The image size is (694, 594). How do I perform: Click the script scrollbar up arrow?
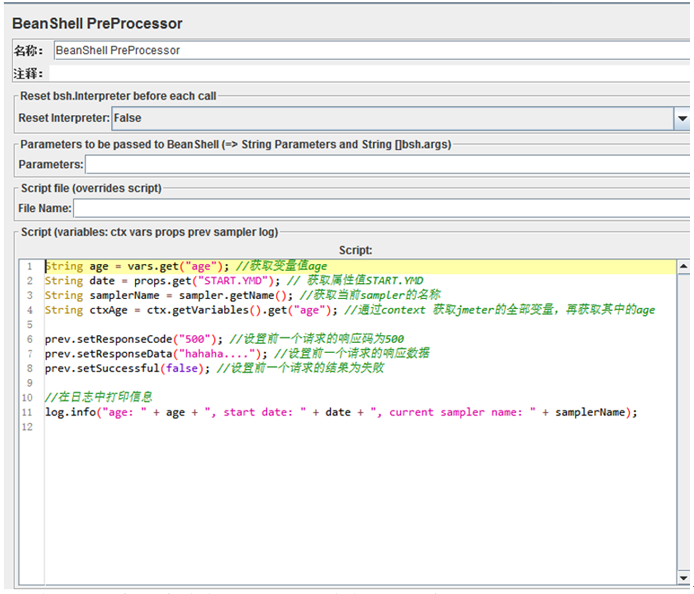click(x=683, y=266)
